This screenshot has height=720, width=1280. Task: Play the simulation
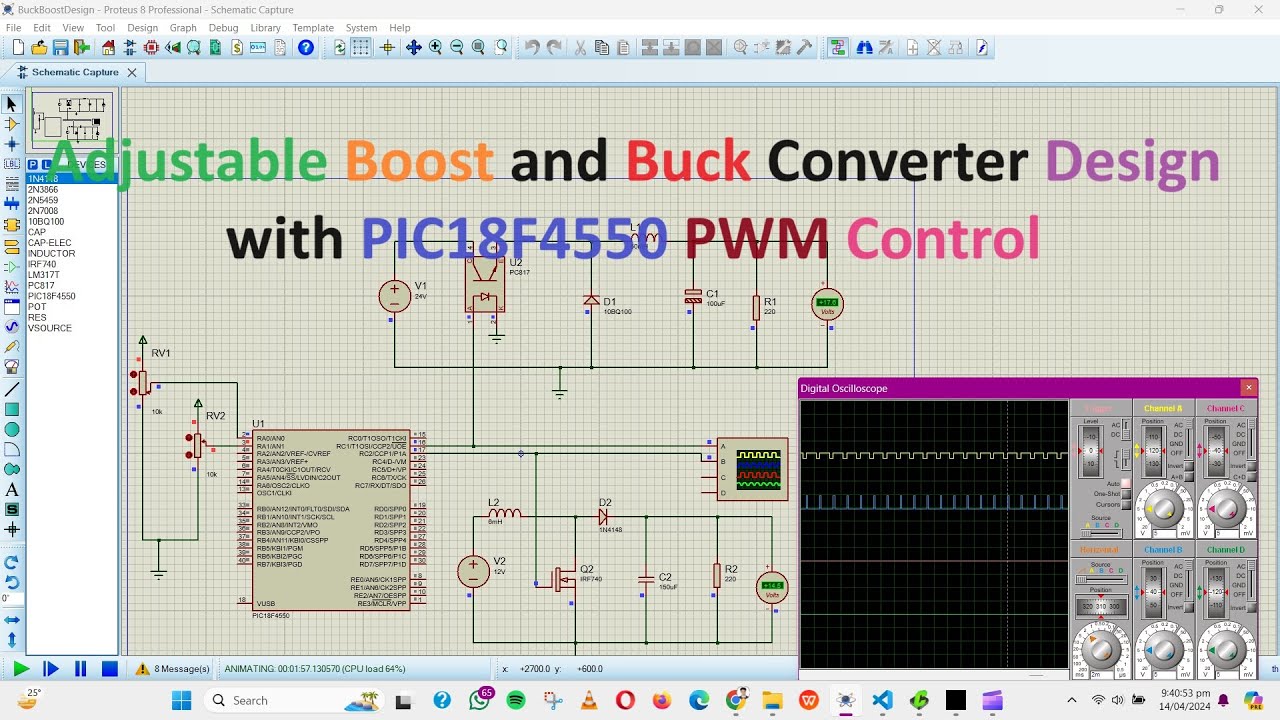[x=21, y=669]
